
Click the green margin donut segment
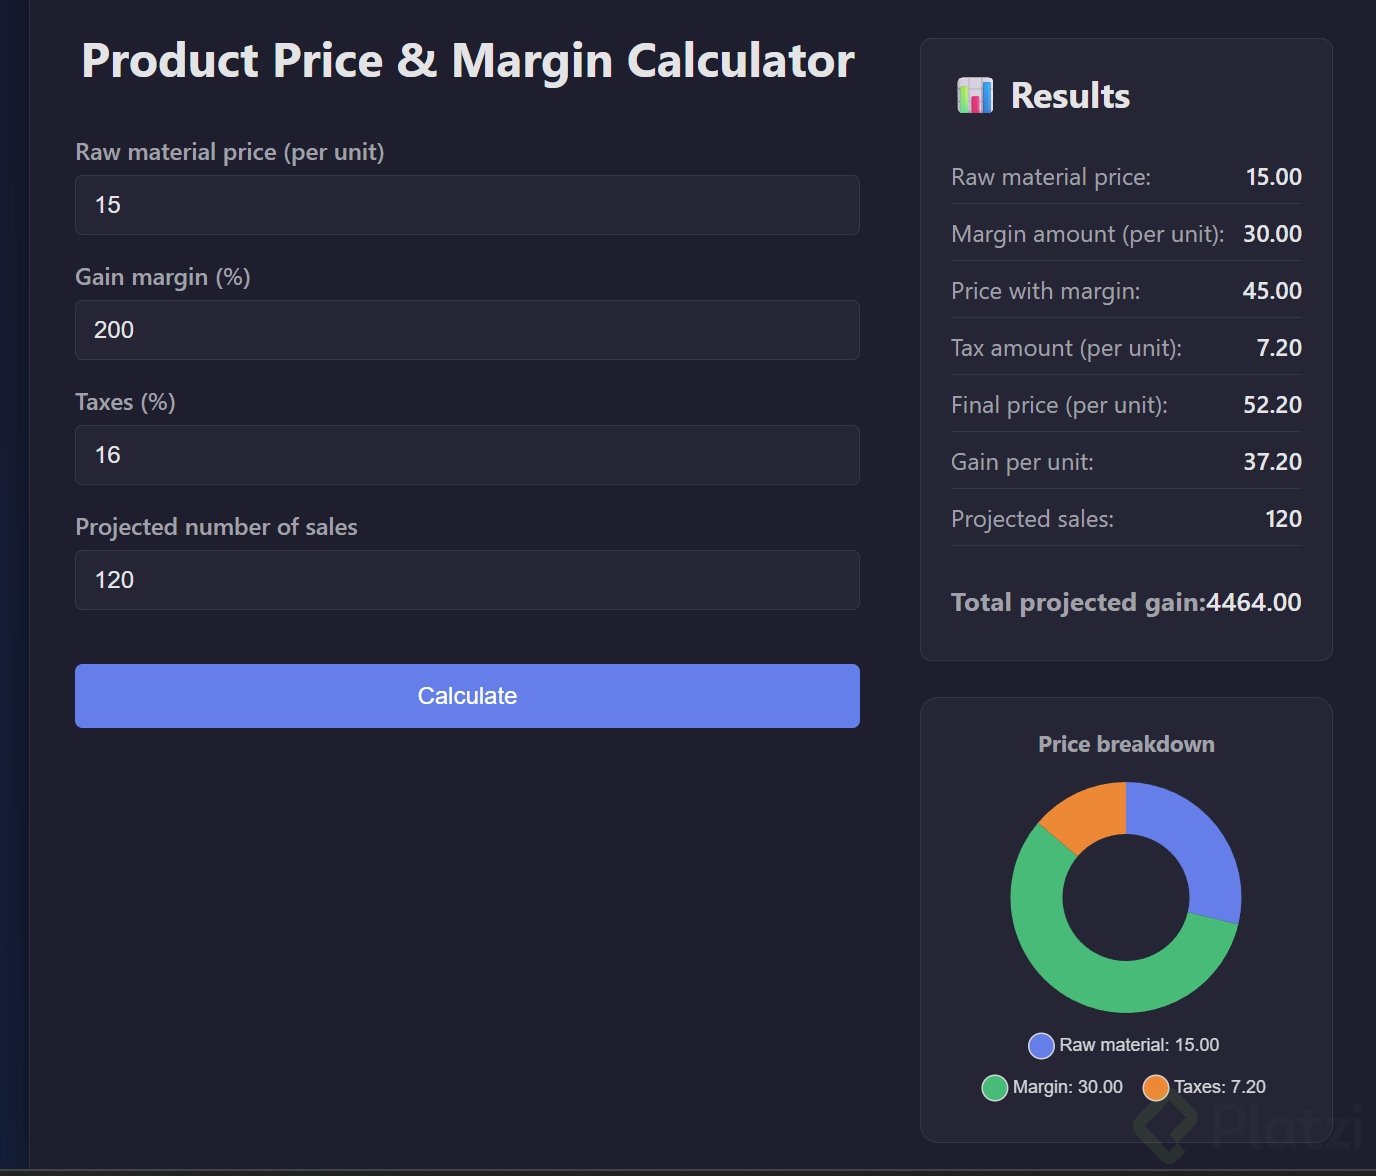pos(1080,960)
